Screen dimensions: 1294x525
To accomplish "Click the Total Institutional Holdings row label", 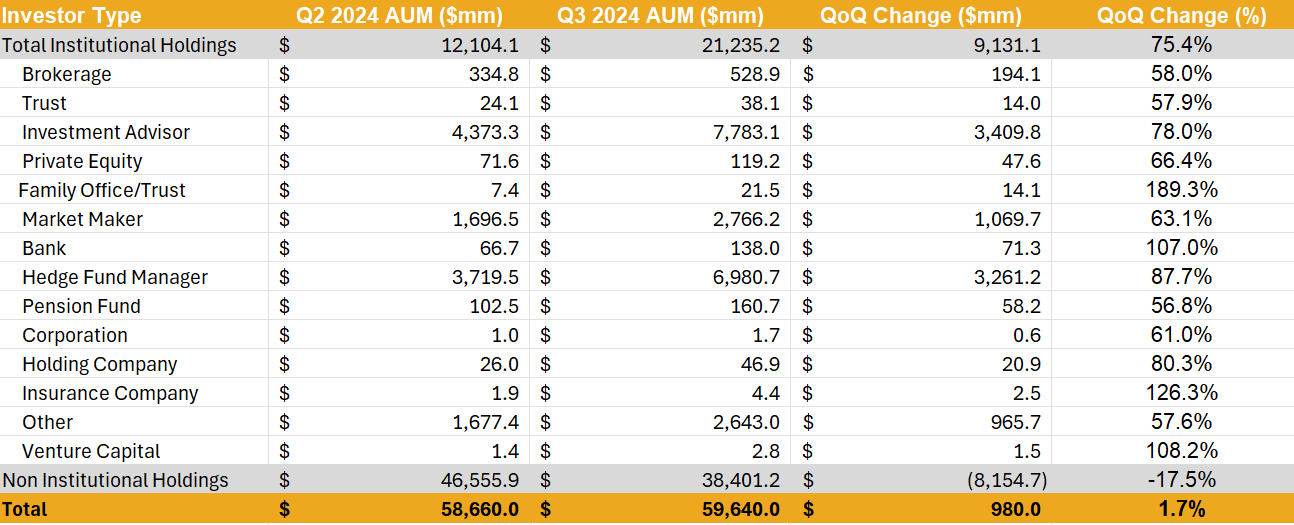I will point(119,45).
